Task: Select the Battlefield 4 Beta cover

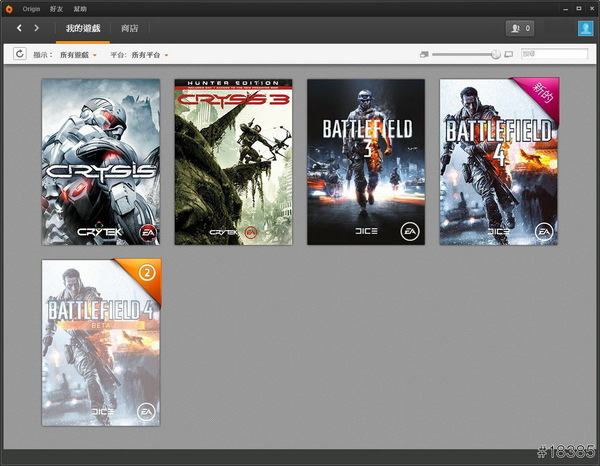Action: click(x=100, y=342)
